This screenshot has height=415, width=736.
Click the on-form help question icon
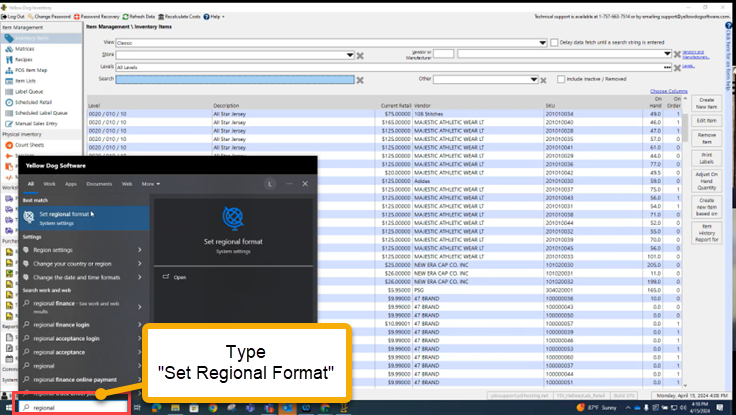pyautogui.click(x=728, y=25)
